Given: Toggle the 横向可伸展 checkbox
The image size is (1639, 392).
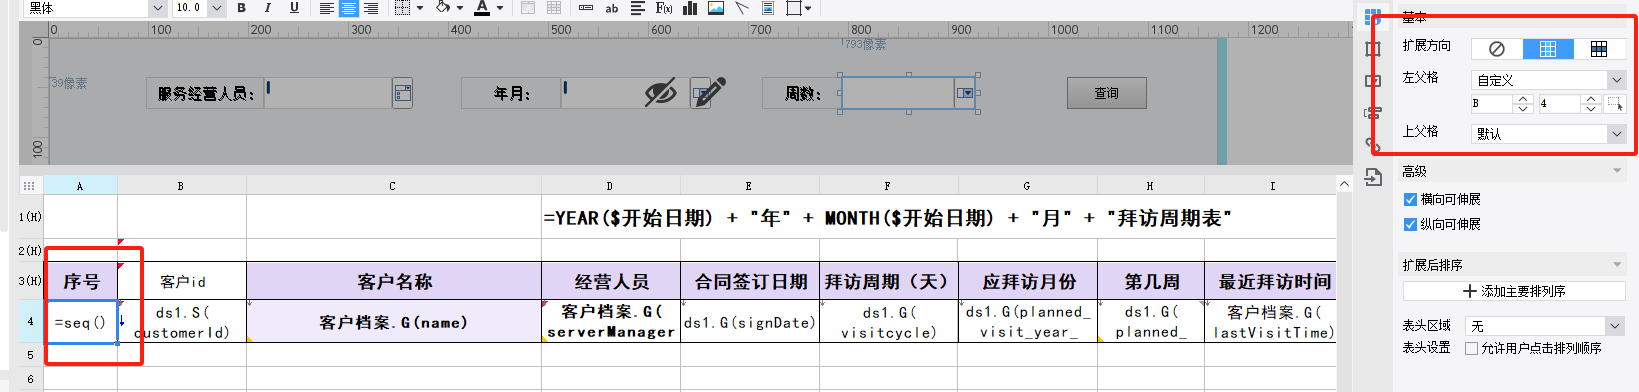Looking at the screenshot, I should coord(1410,199).
